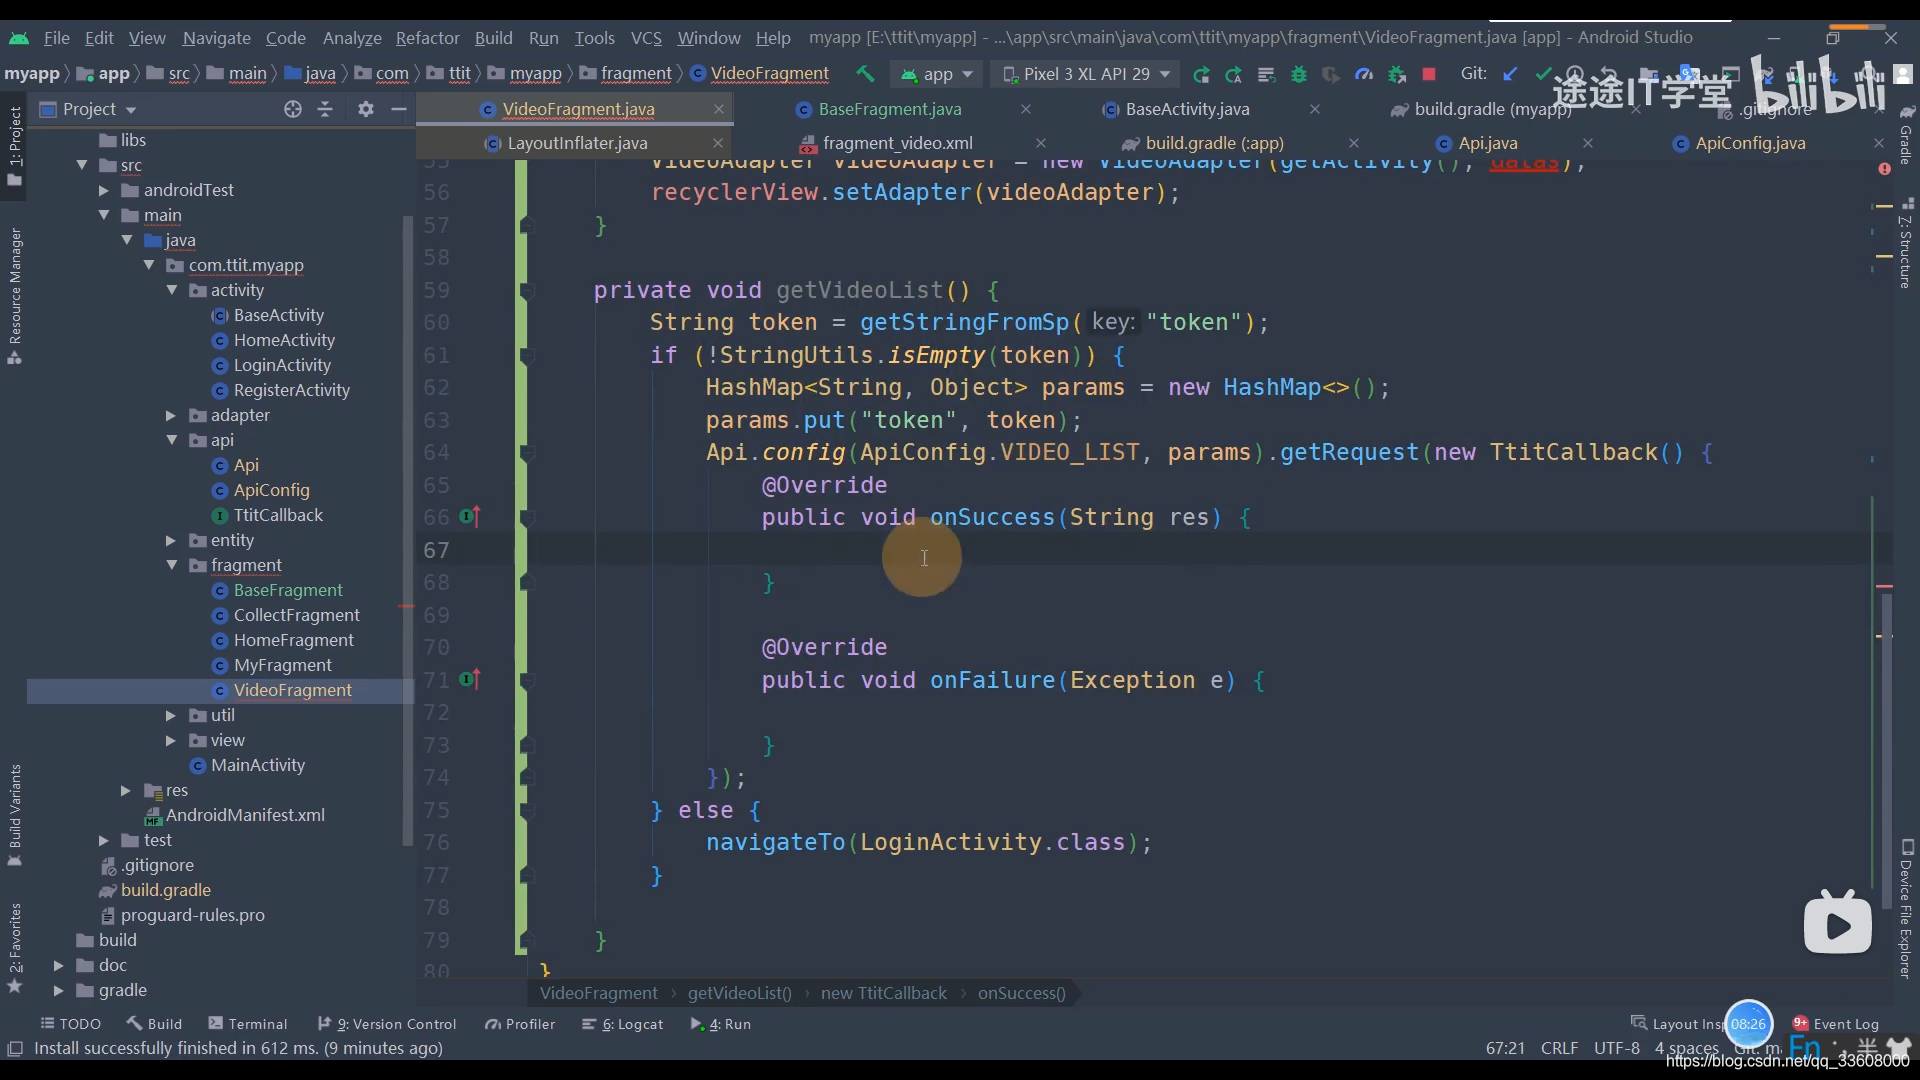1920x1080 pixels.
Task: Open the Terminal tool window
Action: click(248, 1024)
